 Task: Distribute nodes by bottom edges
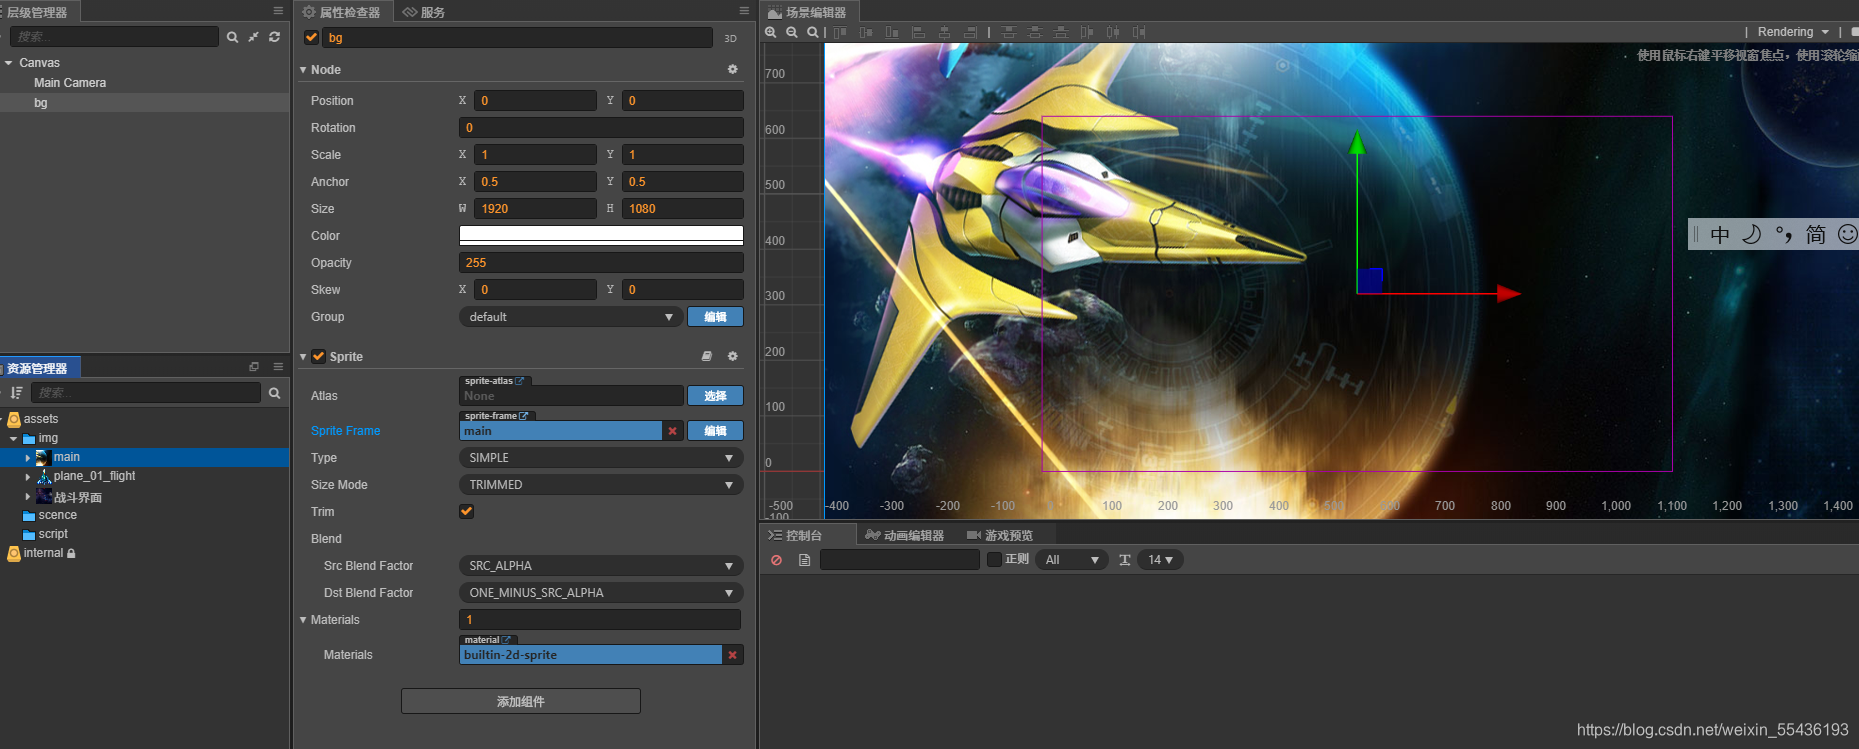click(1061, 32)
